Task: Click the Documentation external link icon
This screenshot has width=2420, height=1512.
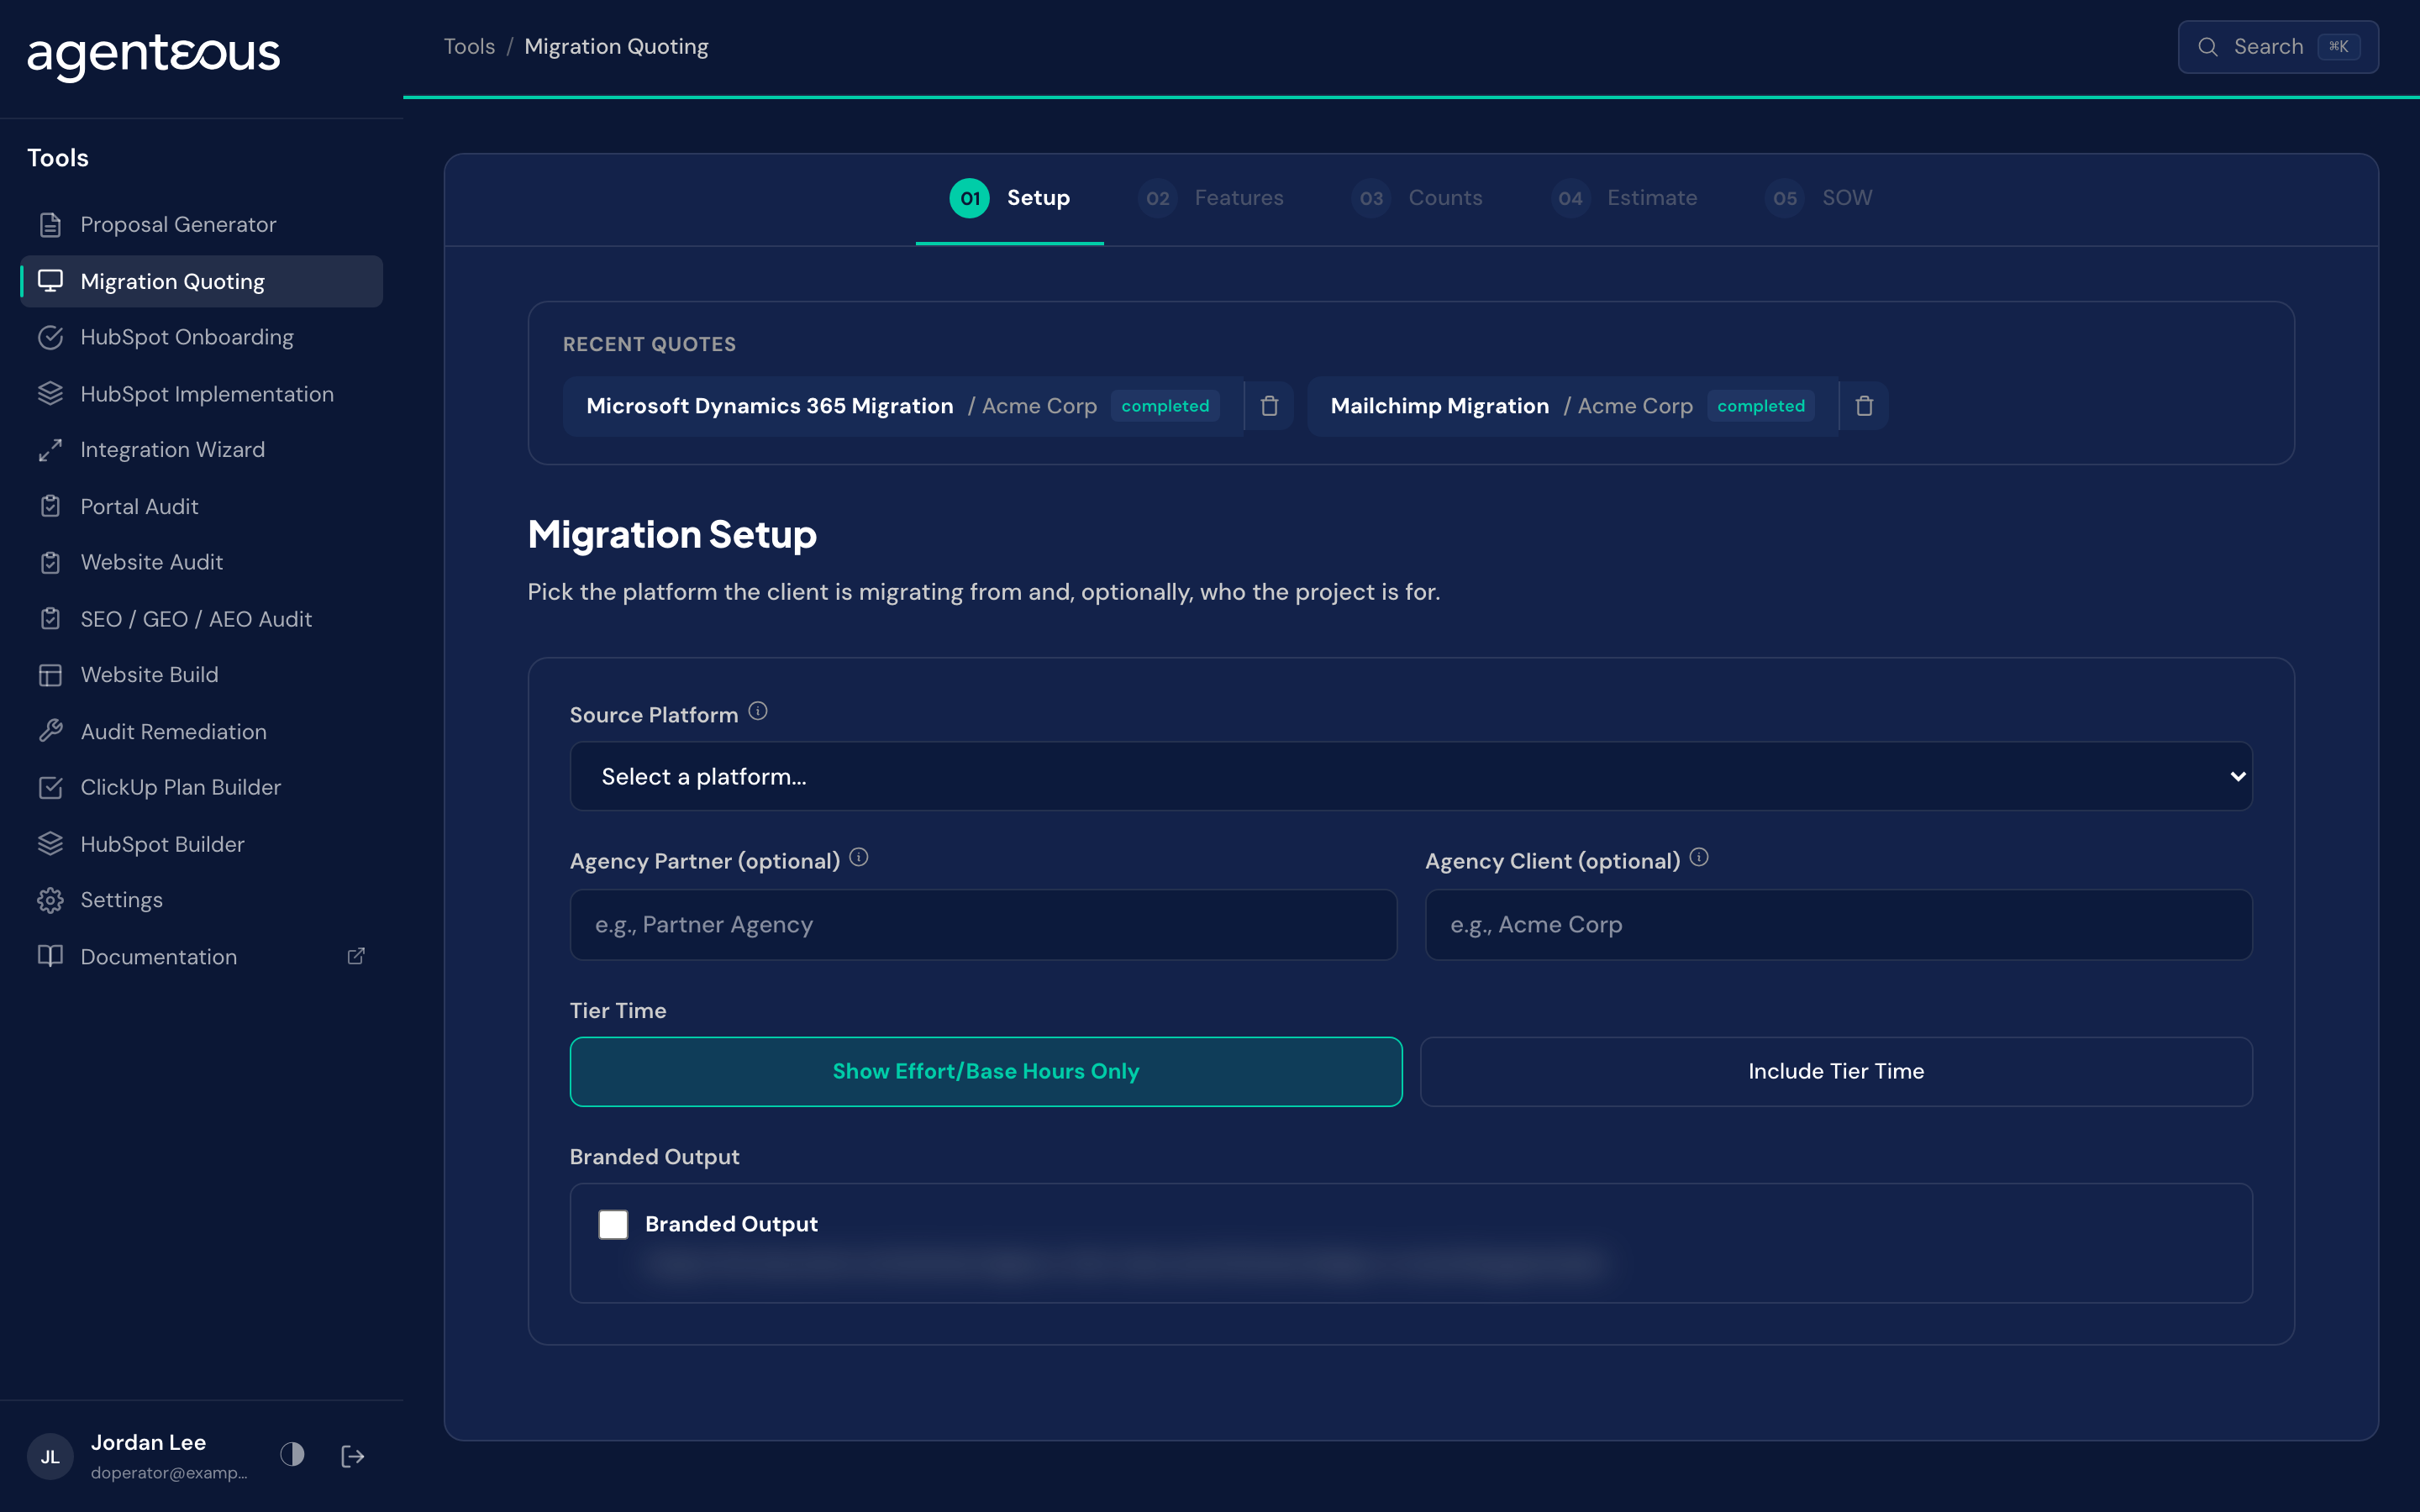Action: click(x=356, y=956)
